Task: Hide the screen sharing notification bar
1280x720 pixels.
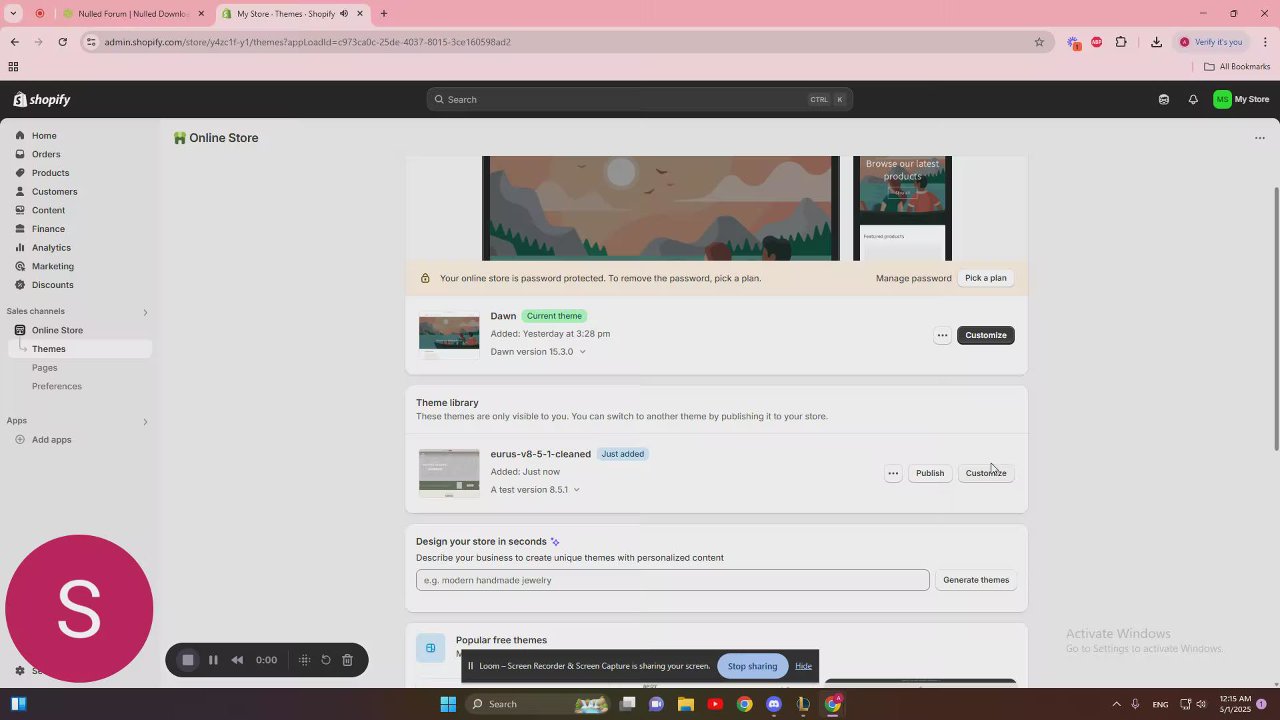Action: pyautogui.click(x=803, y=666)
